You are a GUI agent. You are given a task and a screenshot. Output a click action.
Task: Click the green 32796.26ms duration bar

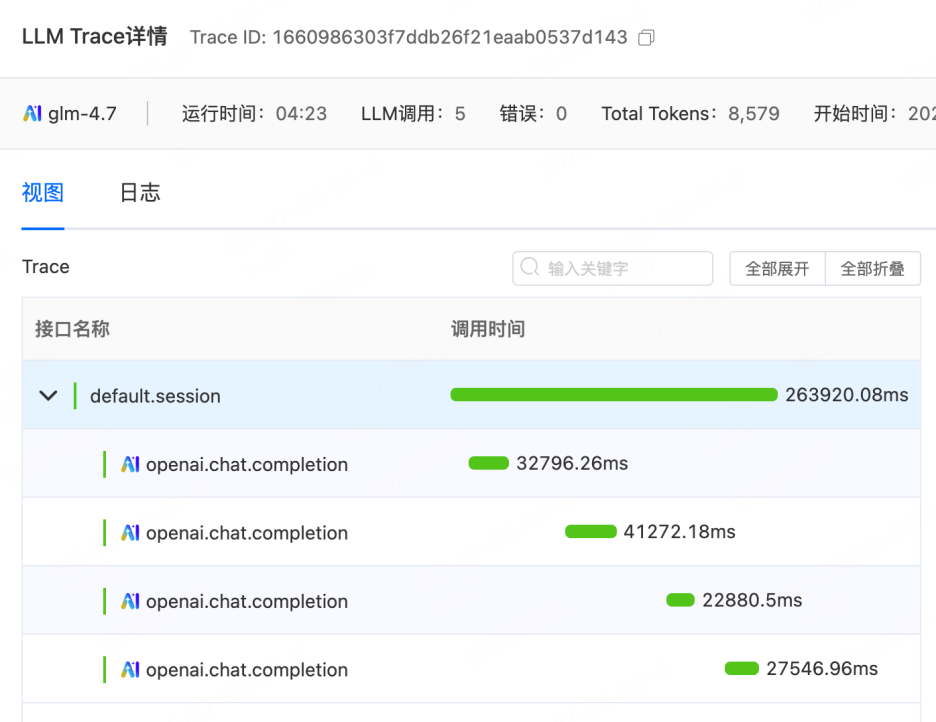(x=489, y=463)
